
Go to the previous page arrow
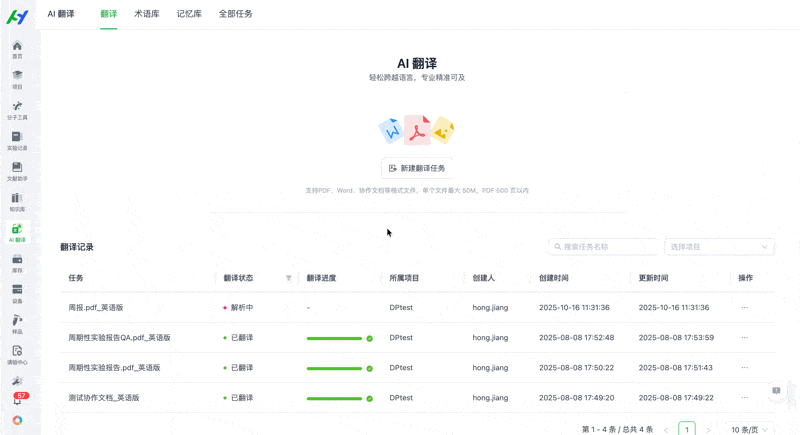(x=666, y=430)
